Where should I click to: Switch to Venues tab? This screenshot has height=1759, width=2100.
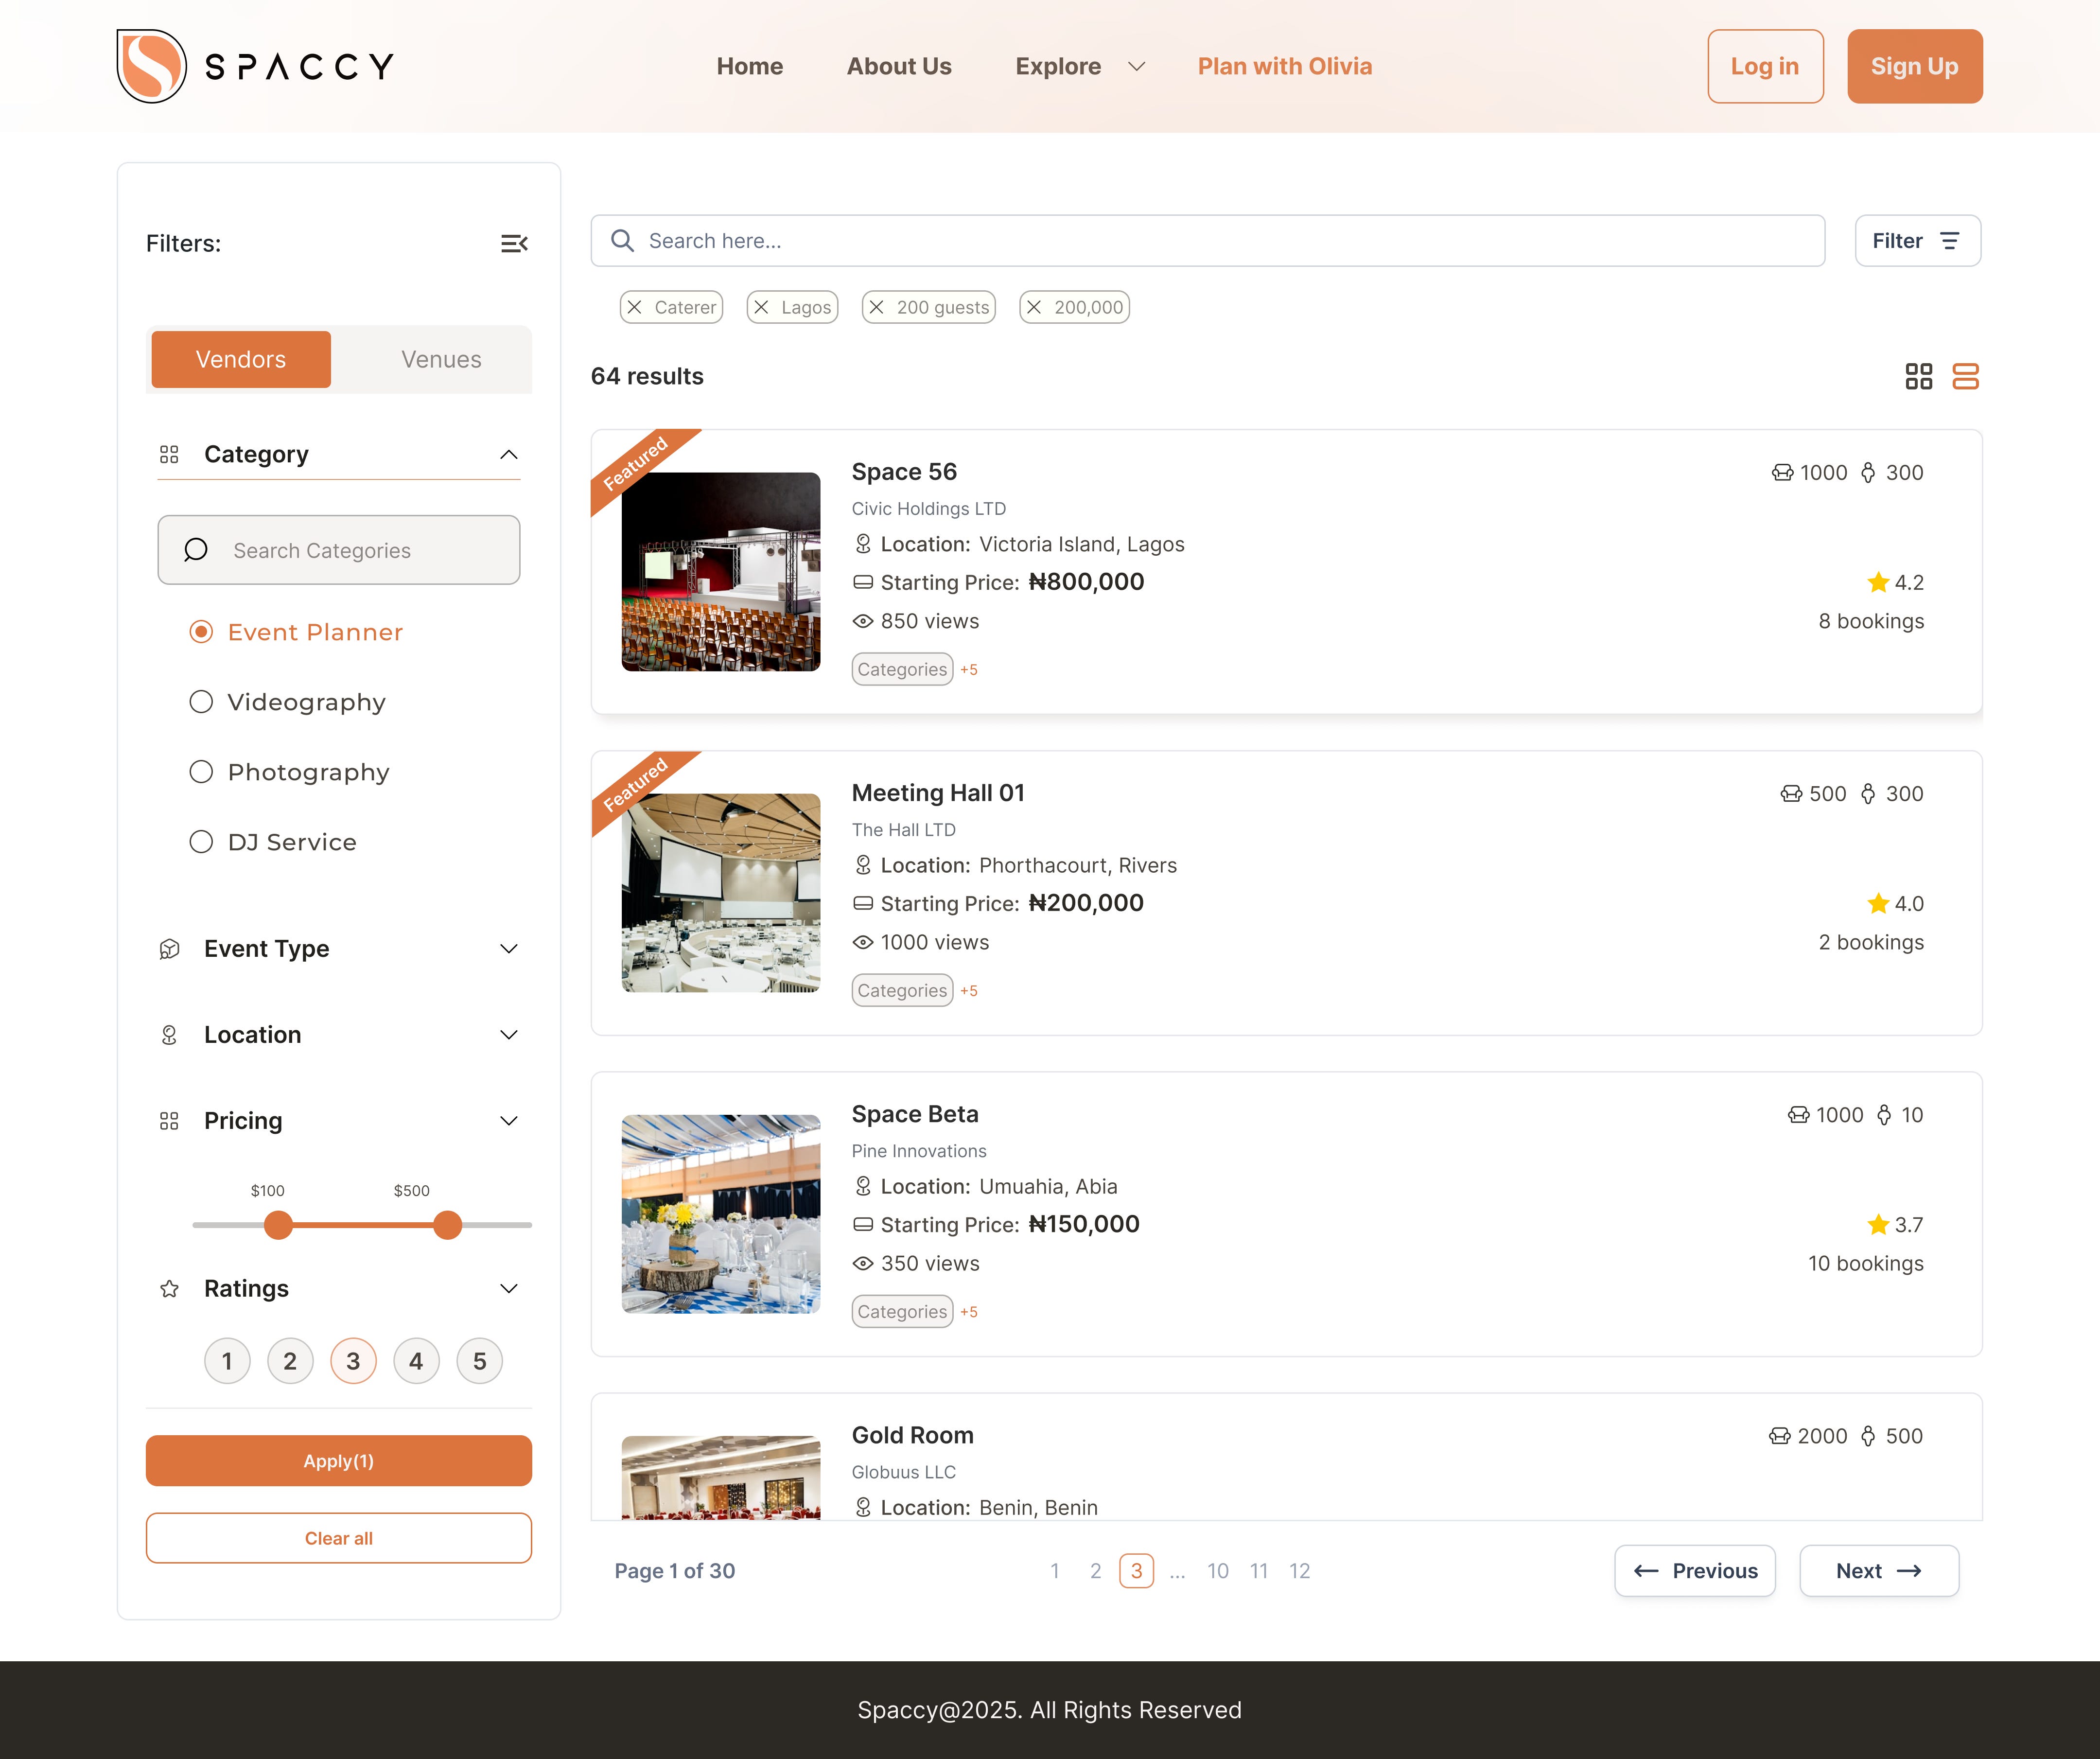(441, 359)
